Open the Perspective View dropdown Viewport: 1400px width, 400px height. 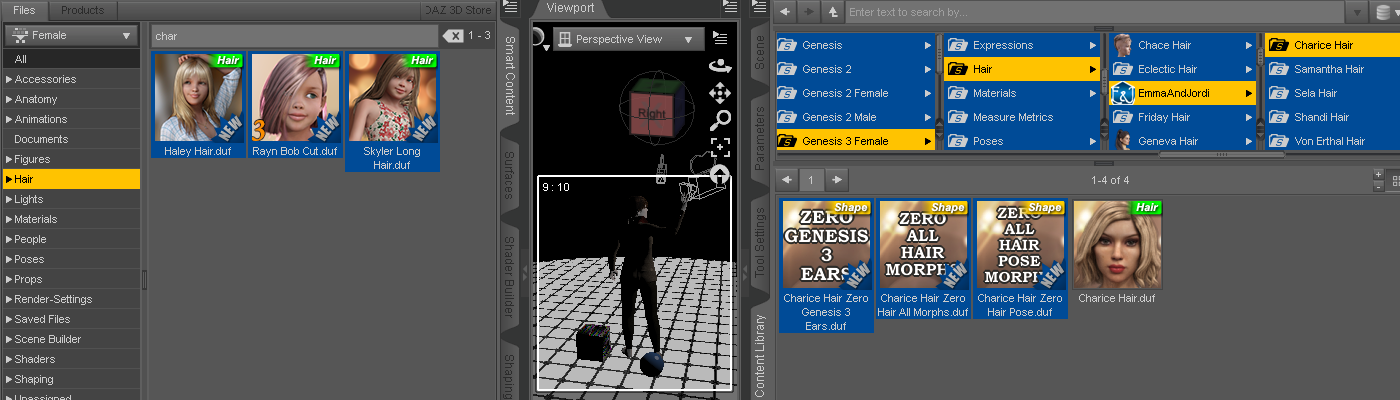click(x=628, y=39)
